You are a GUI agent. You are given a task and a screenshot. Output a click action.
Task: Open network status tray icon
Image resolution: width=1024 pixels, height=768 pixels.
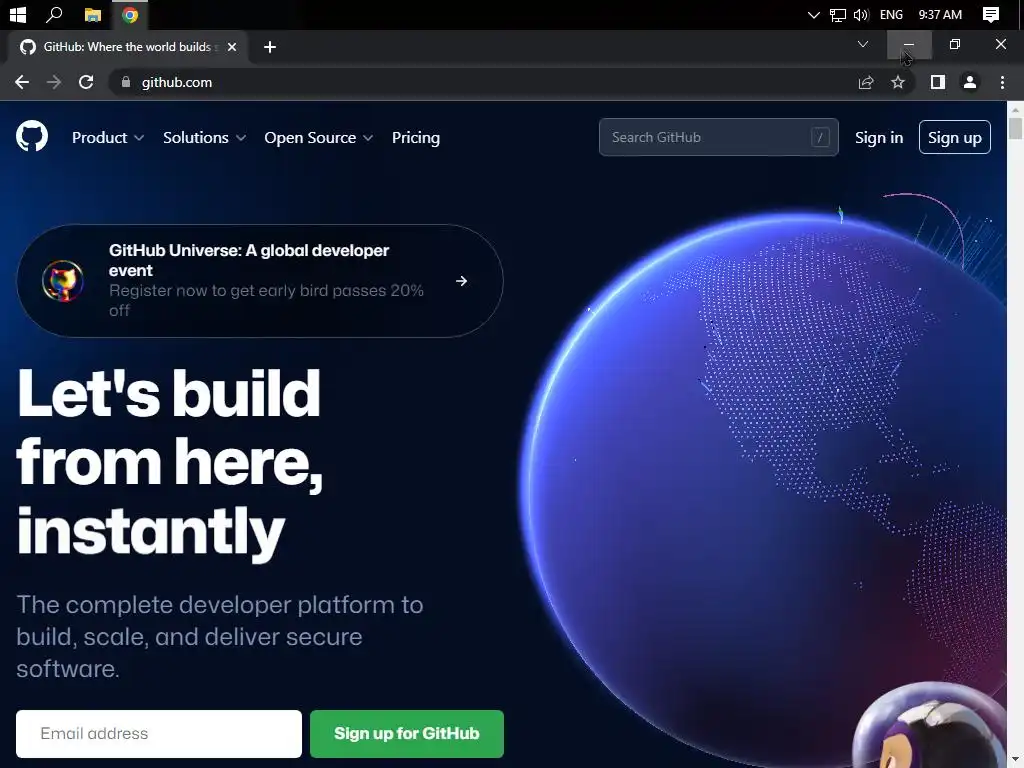coord(838,14)
